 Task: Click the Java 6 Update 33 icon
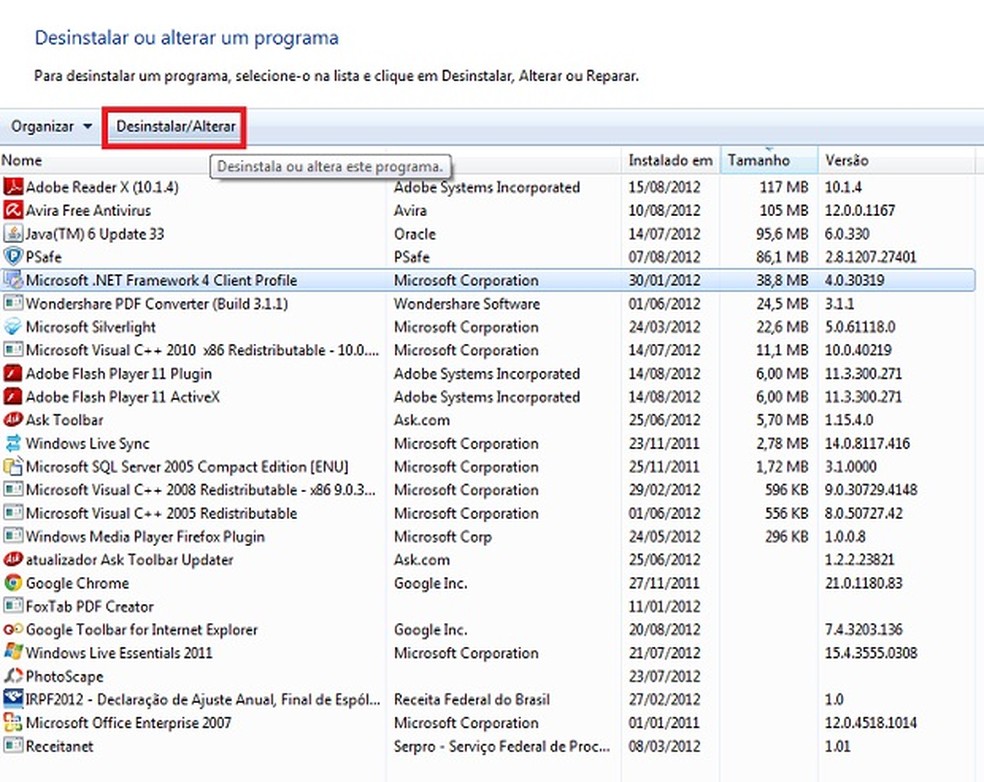pos(13,234)
